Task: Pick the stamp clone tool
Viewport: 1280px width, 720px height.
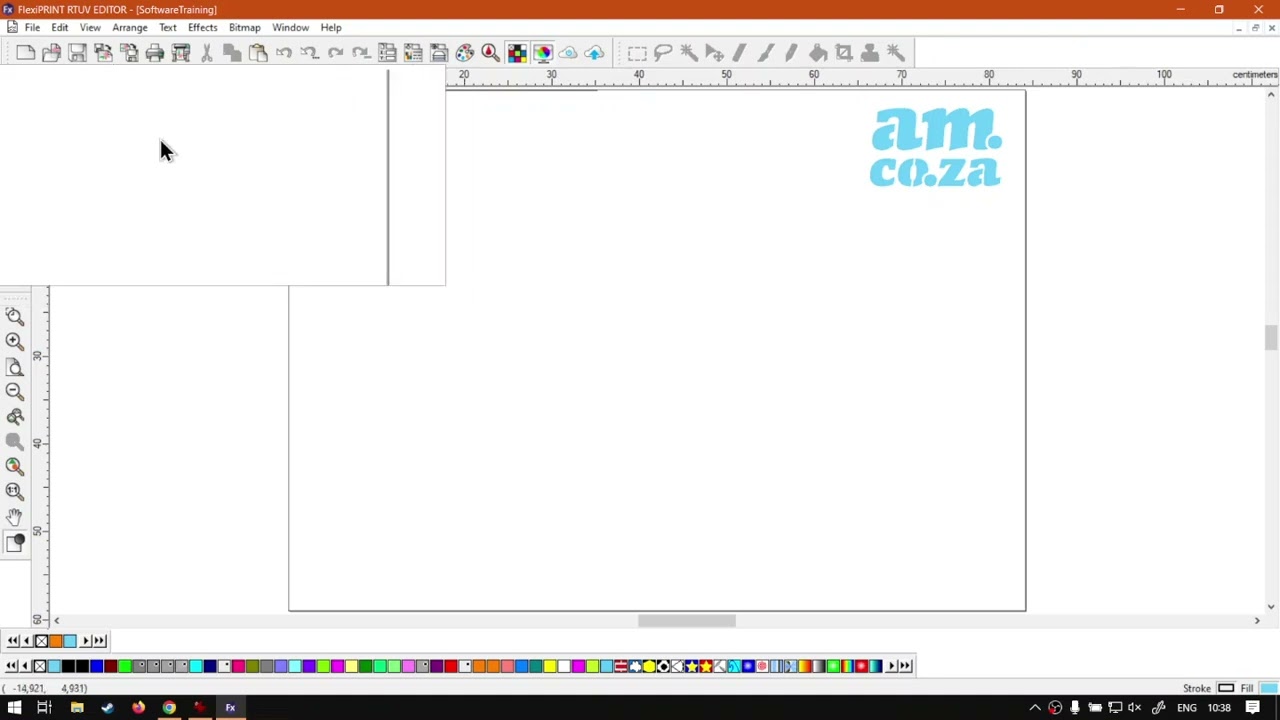Action: 870,53
